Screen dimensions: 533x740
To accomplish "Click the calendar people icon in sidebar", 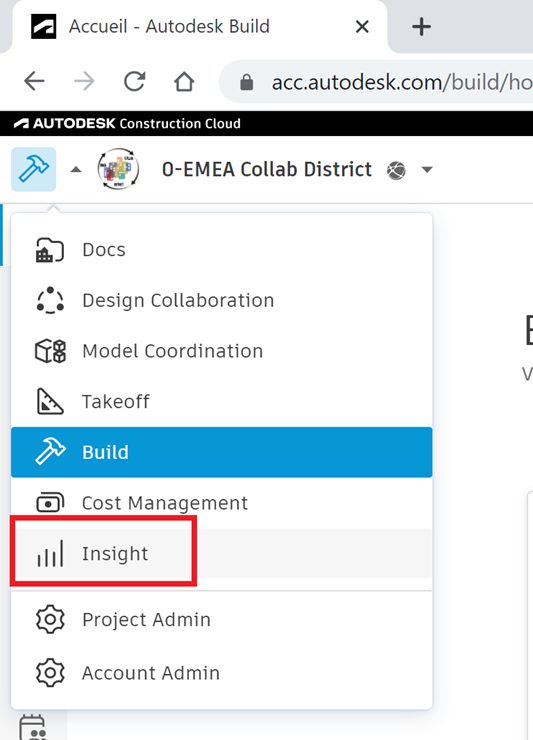I will 33,727.
